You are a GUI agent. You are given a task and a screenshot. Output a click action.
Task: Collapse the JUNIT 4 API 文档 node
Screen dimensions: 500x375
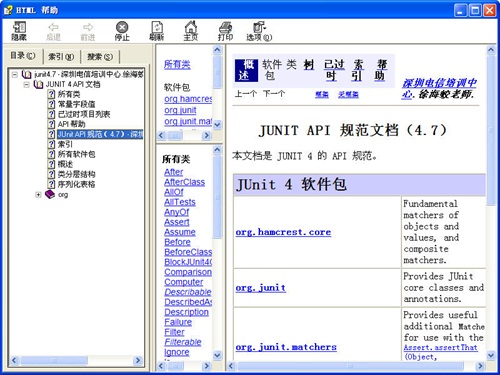26,85
